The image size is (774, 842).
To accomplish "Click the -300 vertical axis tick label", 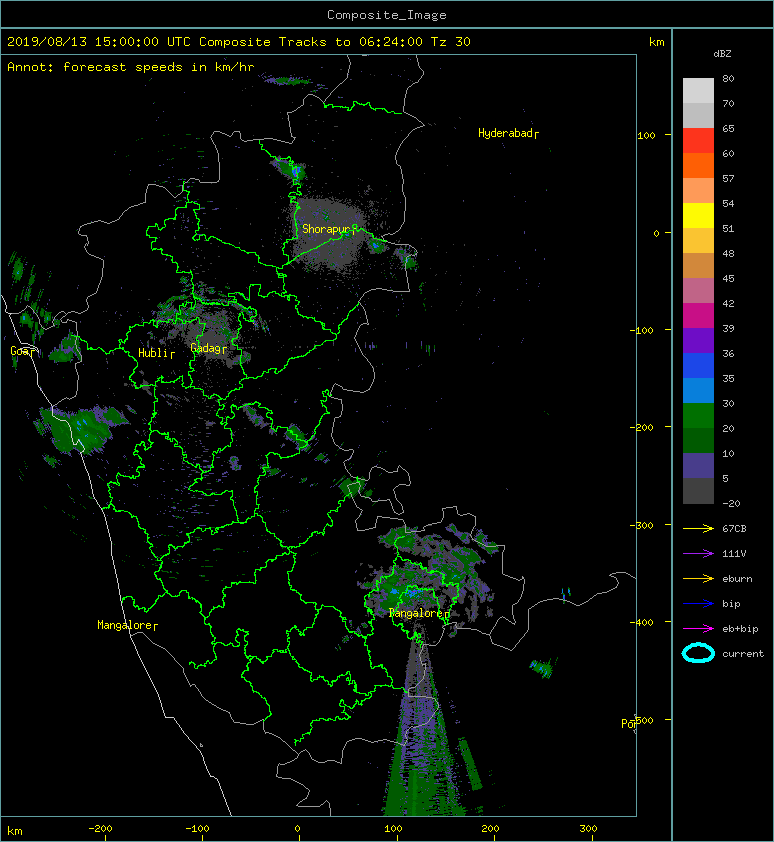I will pos(641,525).
